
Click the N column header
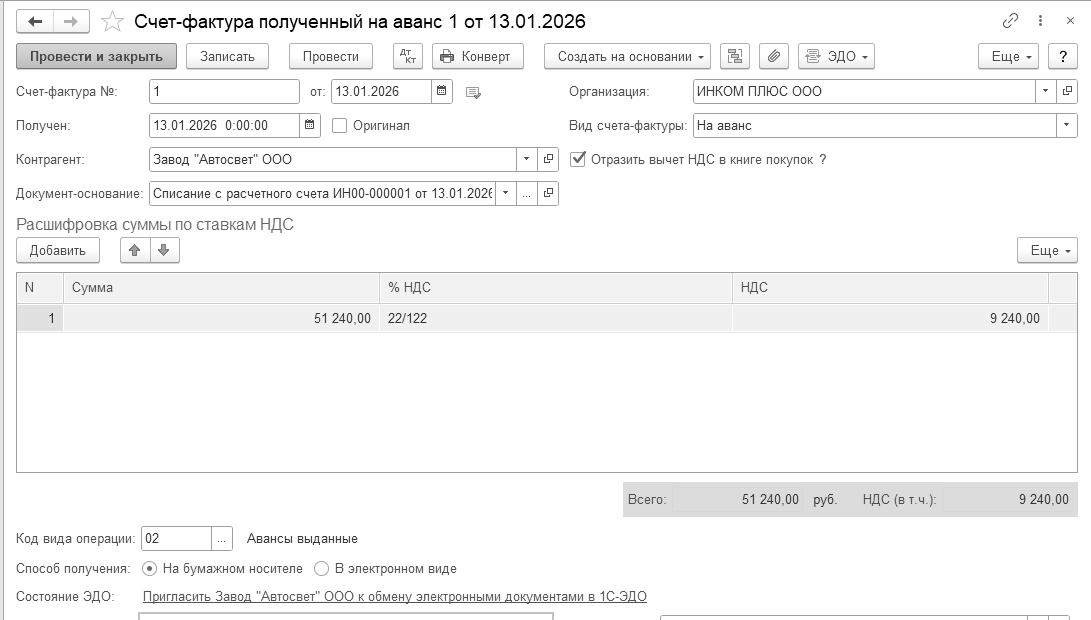[40, 287]
